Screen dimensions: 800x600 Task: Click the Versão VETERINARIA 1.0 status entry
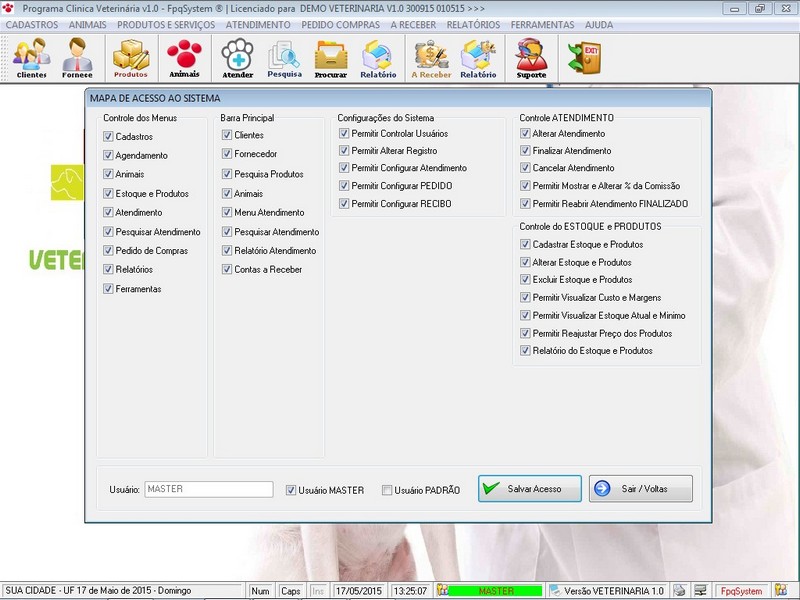point(613,591)
